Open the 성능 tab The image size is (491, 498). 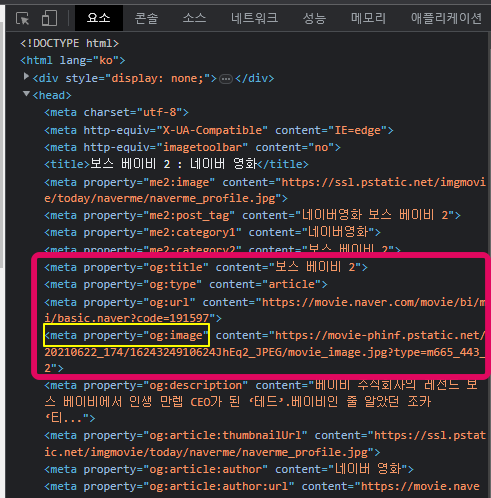point(314,18)
